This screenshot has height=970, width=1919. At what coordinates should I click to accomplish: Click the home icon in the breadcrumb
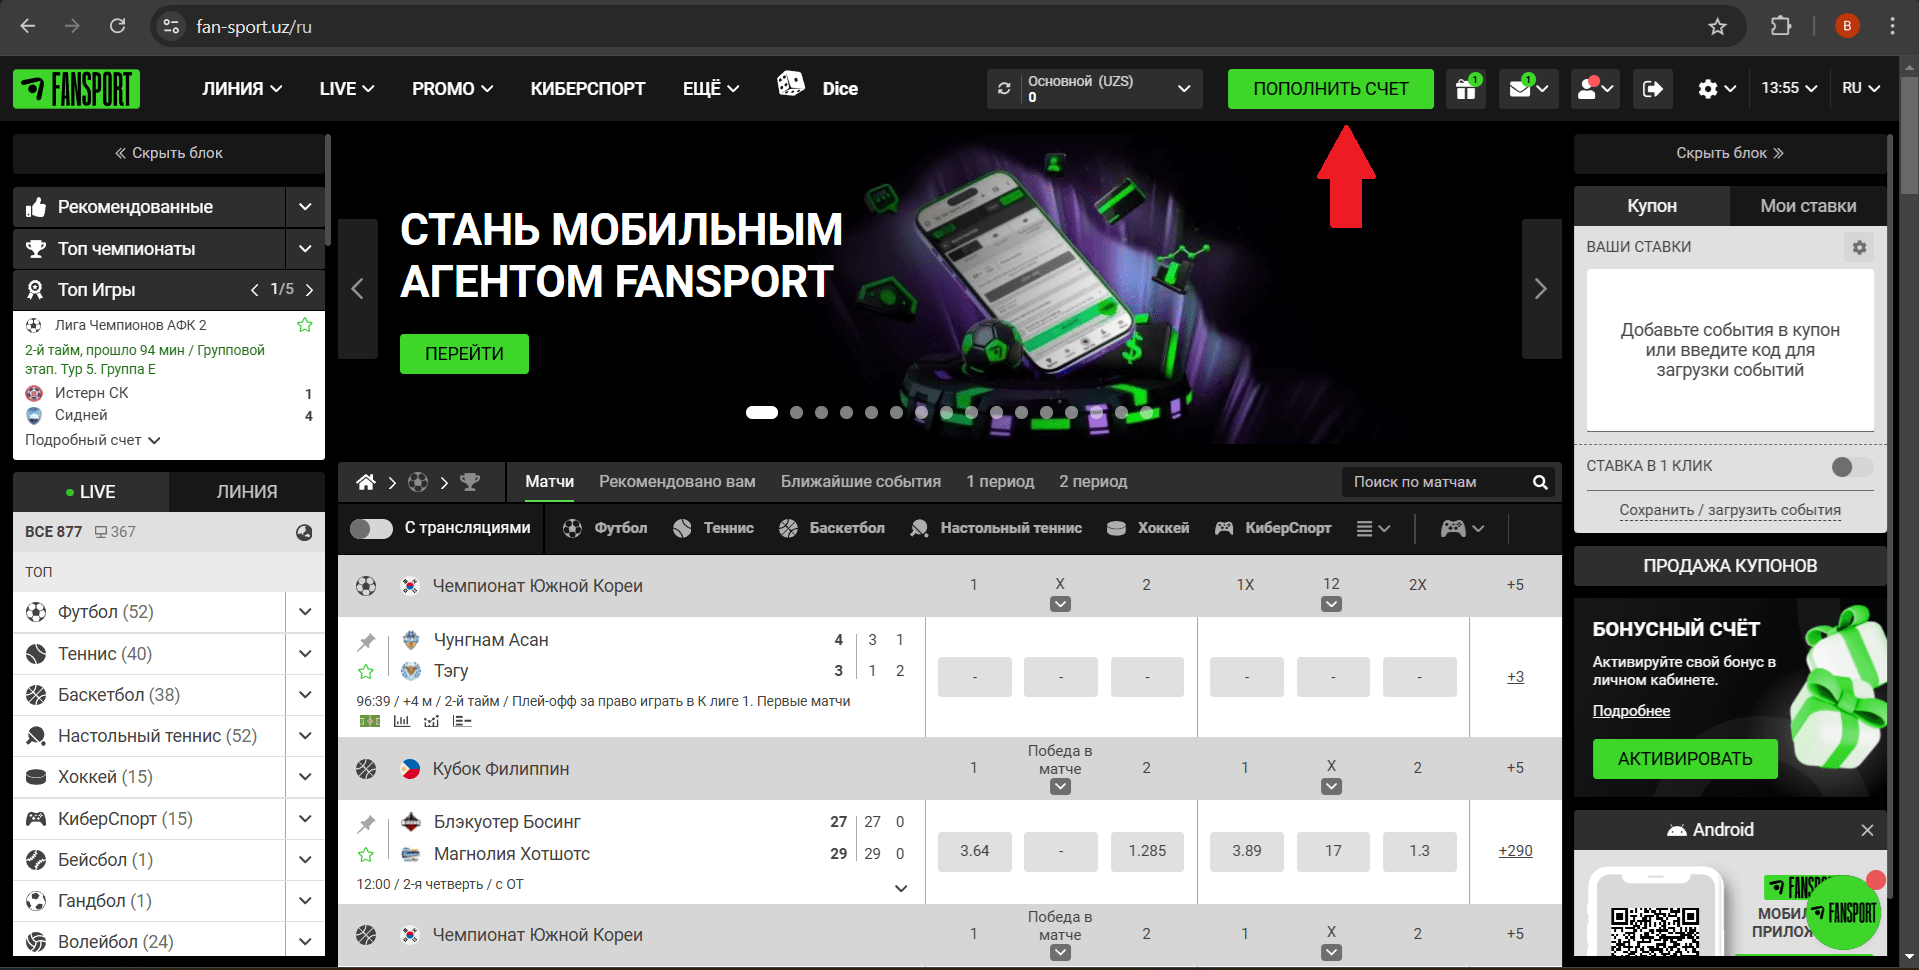[x=366, y=482]
